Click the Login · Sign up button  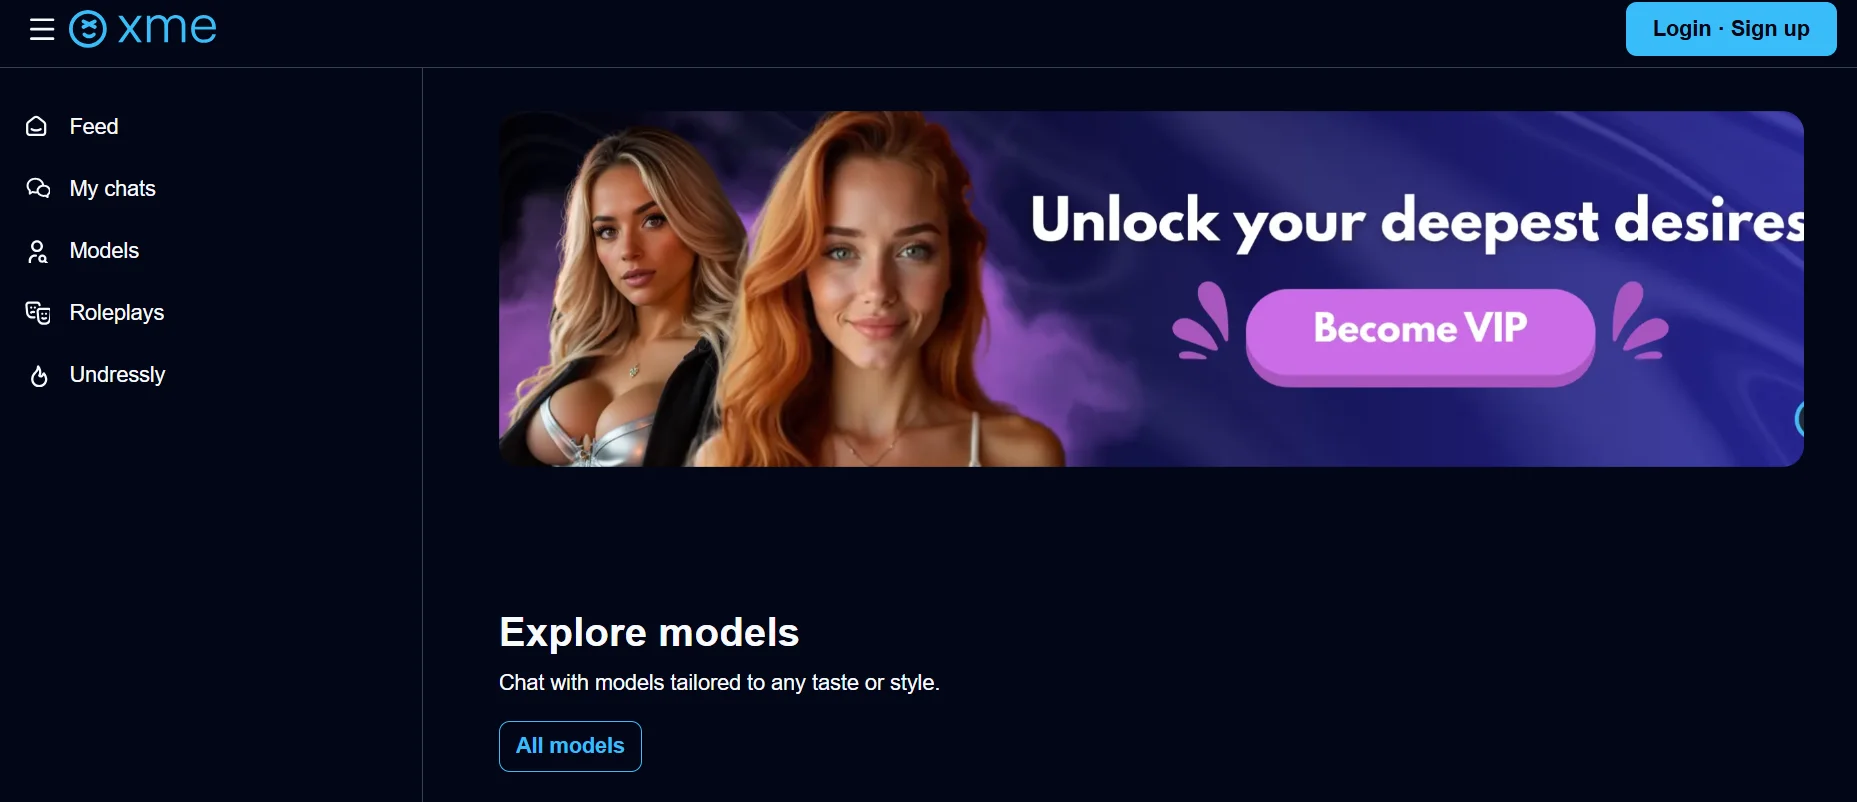coord(1731,29)
